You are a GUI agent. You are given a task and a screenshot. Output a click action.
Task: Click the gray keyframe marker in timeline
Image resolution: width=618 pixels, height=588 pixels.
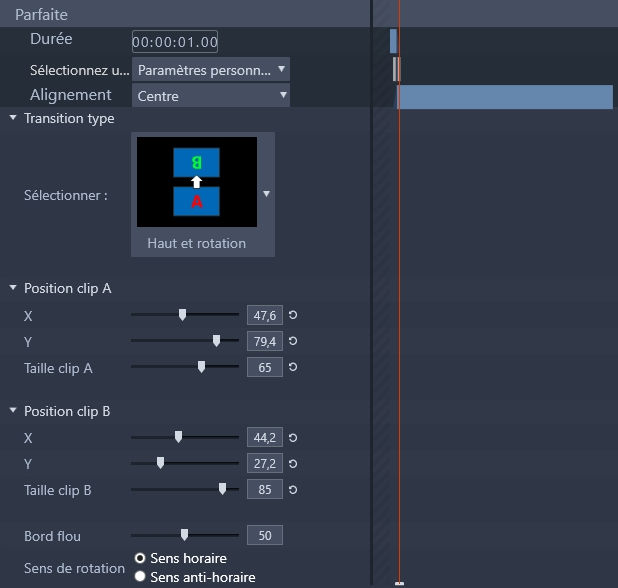(x=396, y=69)
